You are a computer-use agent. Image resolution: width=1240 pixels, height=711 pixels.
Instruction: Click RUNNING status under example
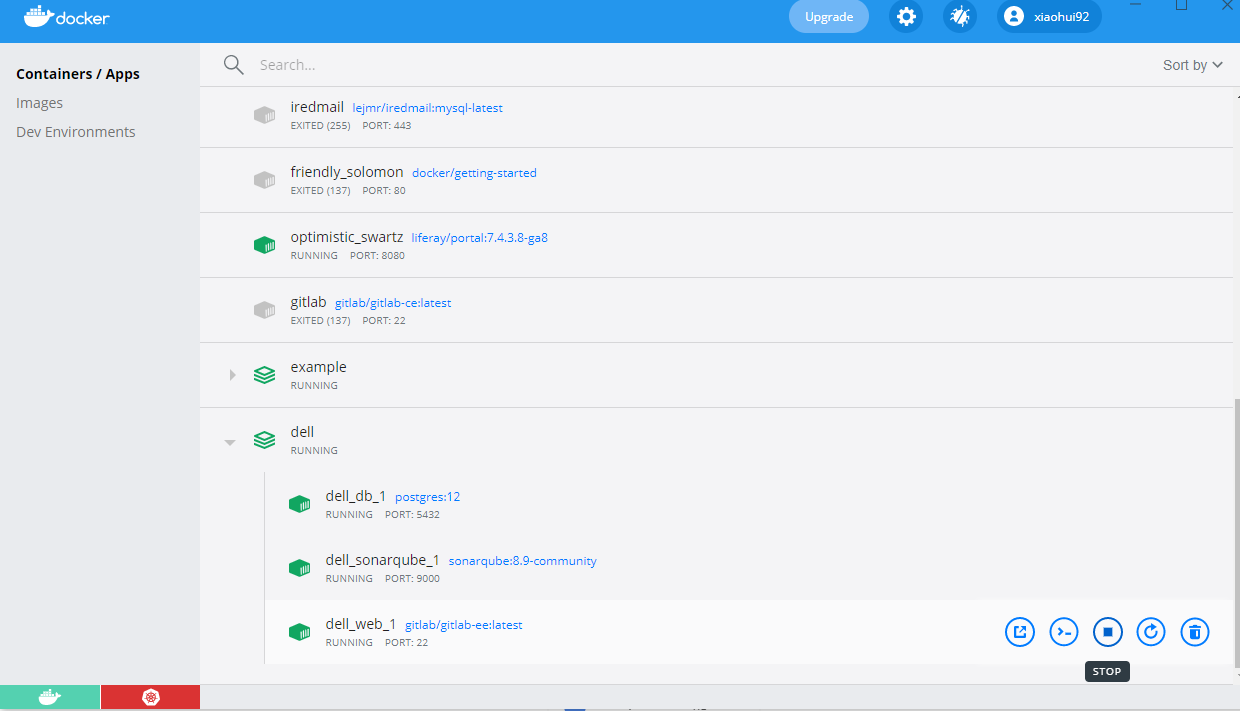314,386
